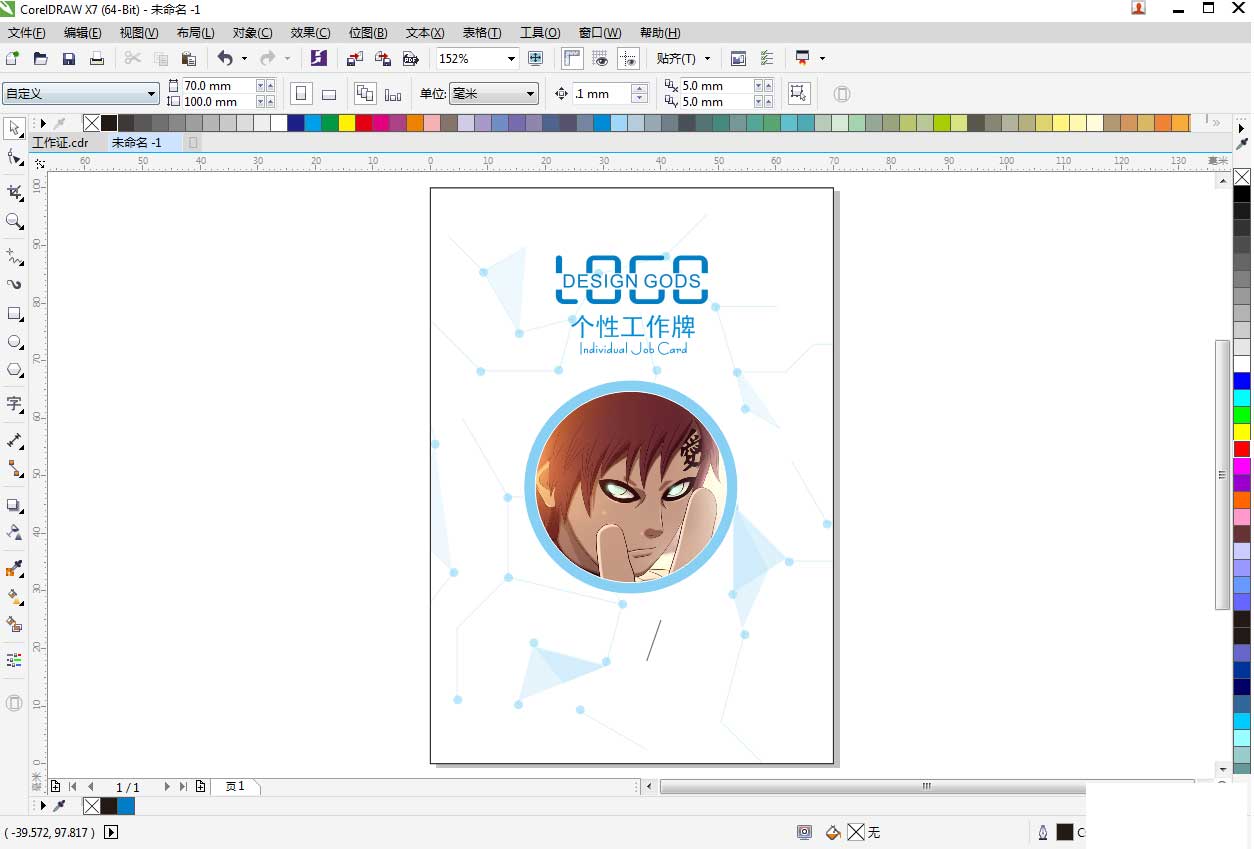Screen dimensions: 1254x849
Task: Click the Undo arrow
Action: (x=225, y=58)
